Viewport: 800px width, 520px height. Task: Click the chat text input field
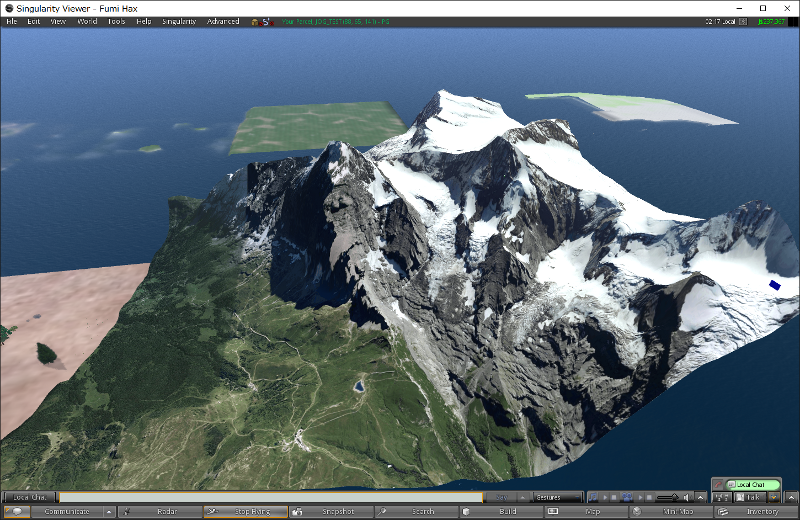coord(270,497)
